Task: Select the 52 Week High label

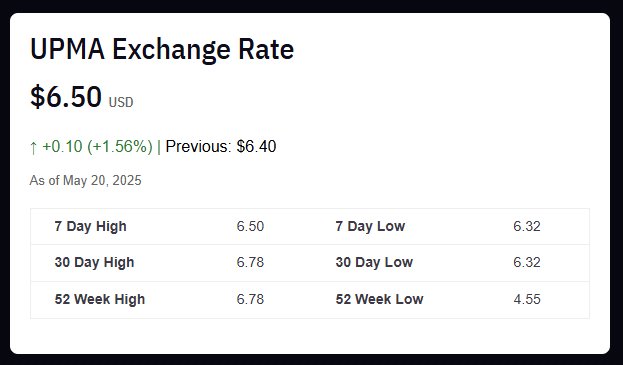Action: [x=100, y=299]
